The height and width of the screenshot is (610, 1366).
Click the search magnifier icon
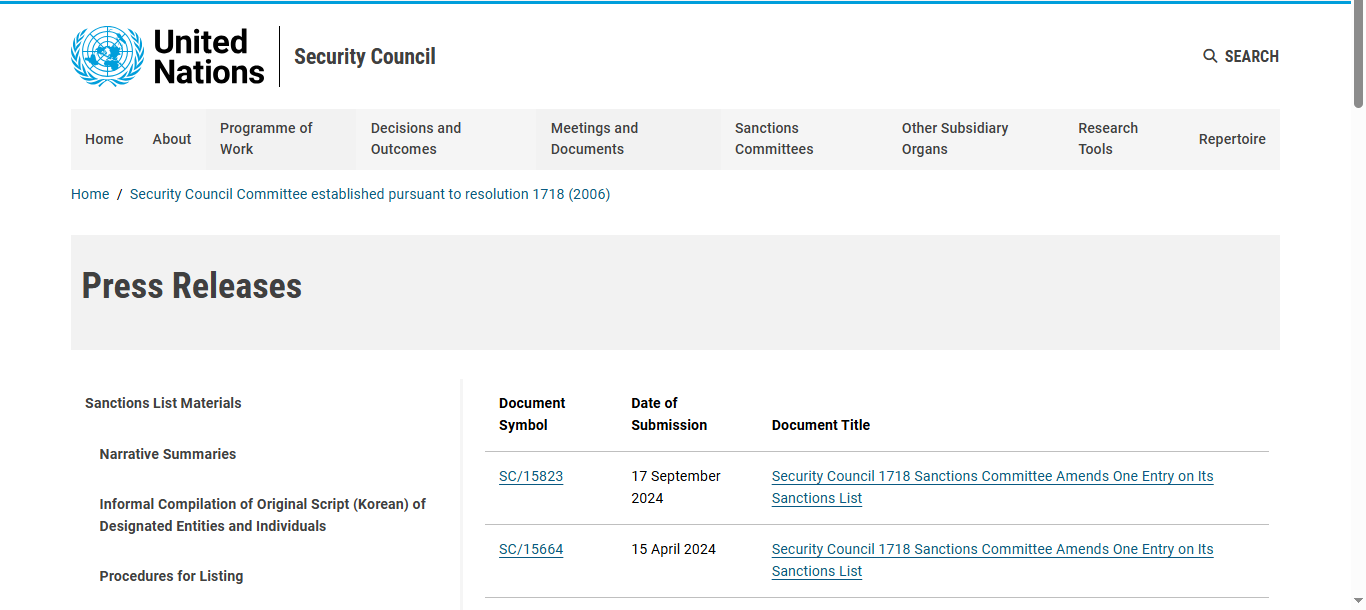tap(1210, 56)
